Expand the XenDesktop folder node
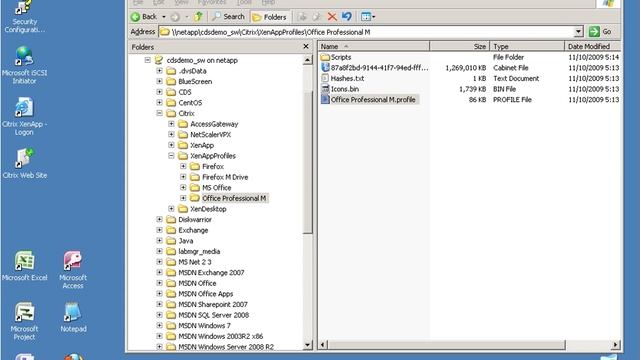Viewport: 640px width, 360px height. pos(171,209)
